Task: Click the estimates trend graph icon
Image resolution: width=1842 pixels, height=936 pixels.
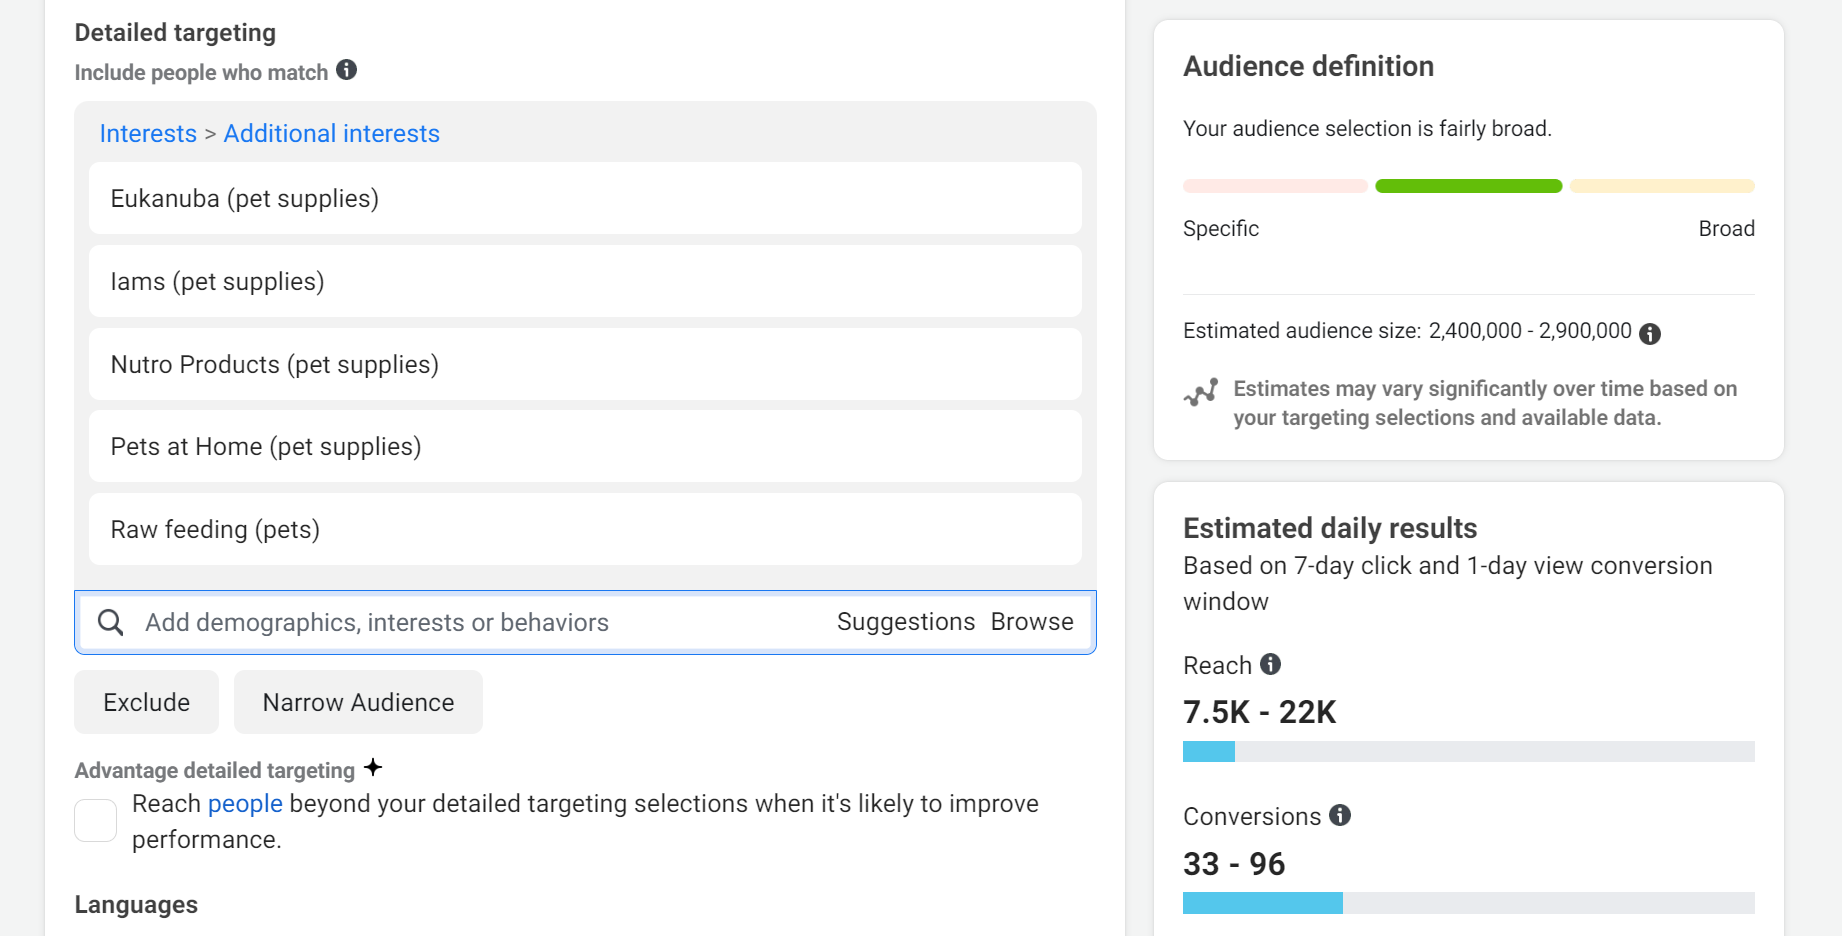Action: pos(1200,392)
